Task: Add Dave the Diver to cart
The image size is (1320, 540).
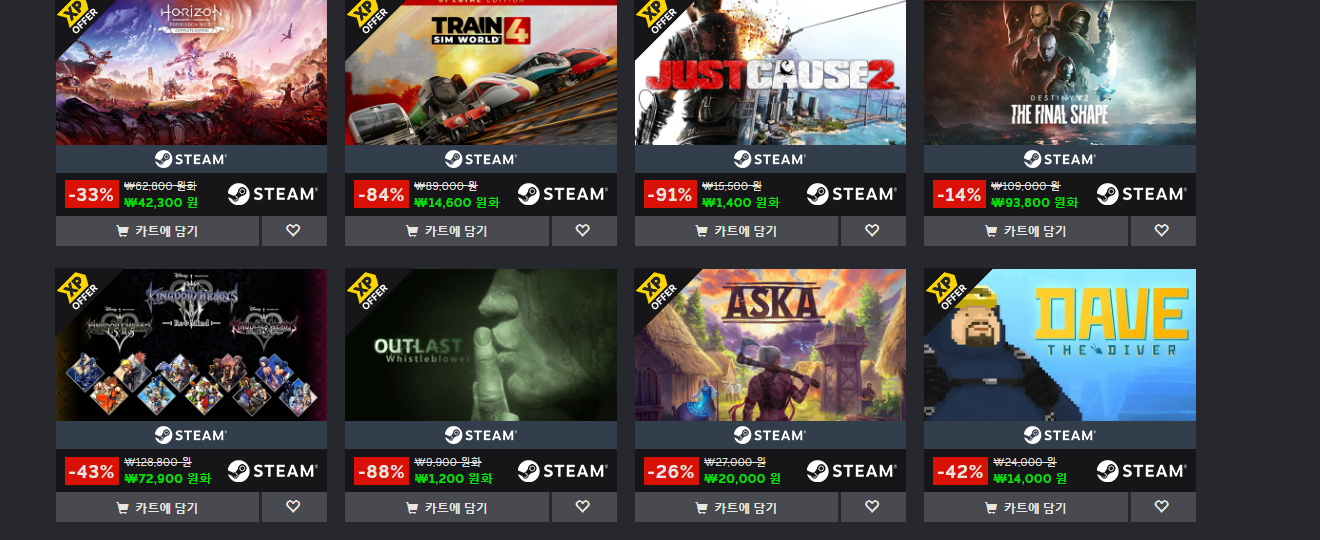Action: click(1026, 507)
